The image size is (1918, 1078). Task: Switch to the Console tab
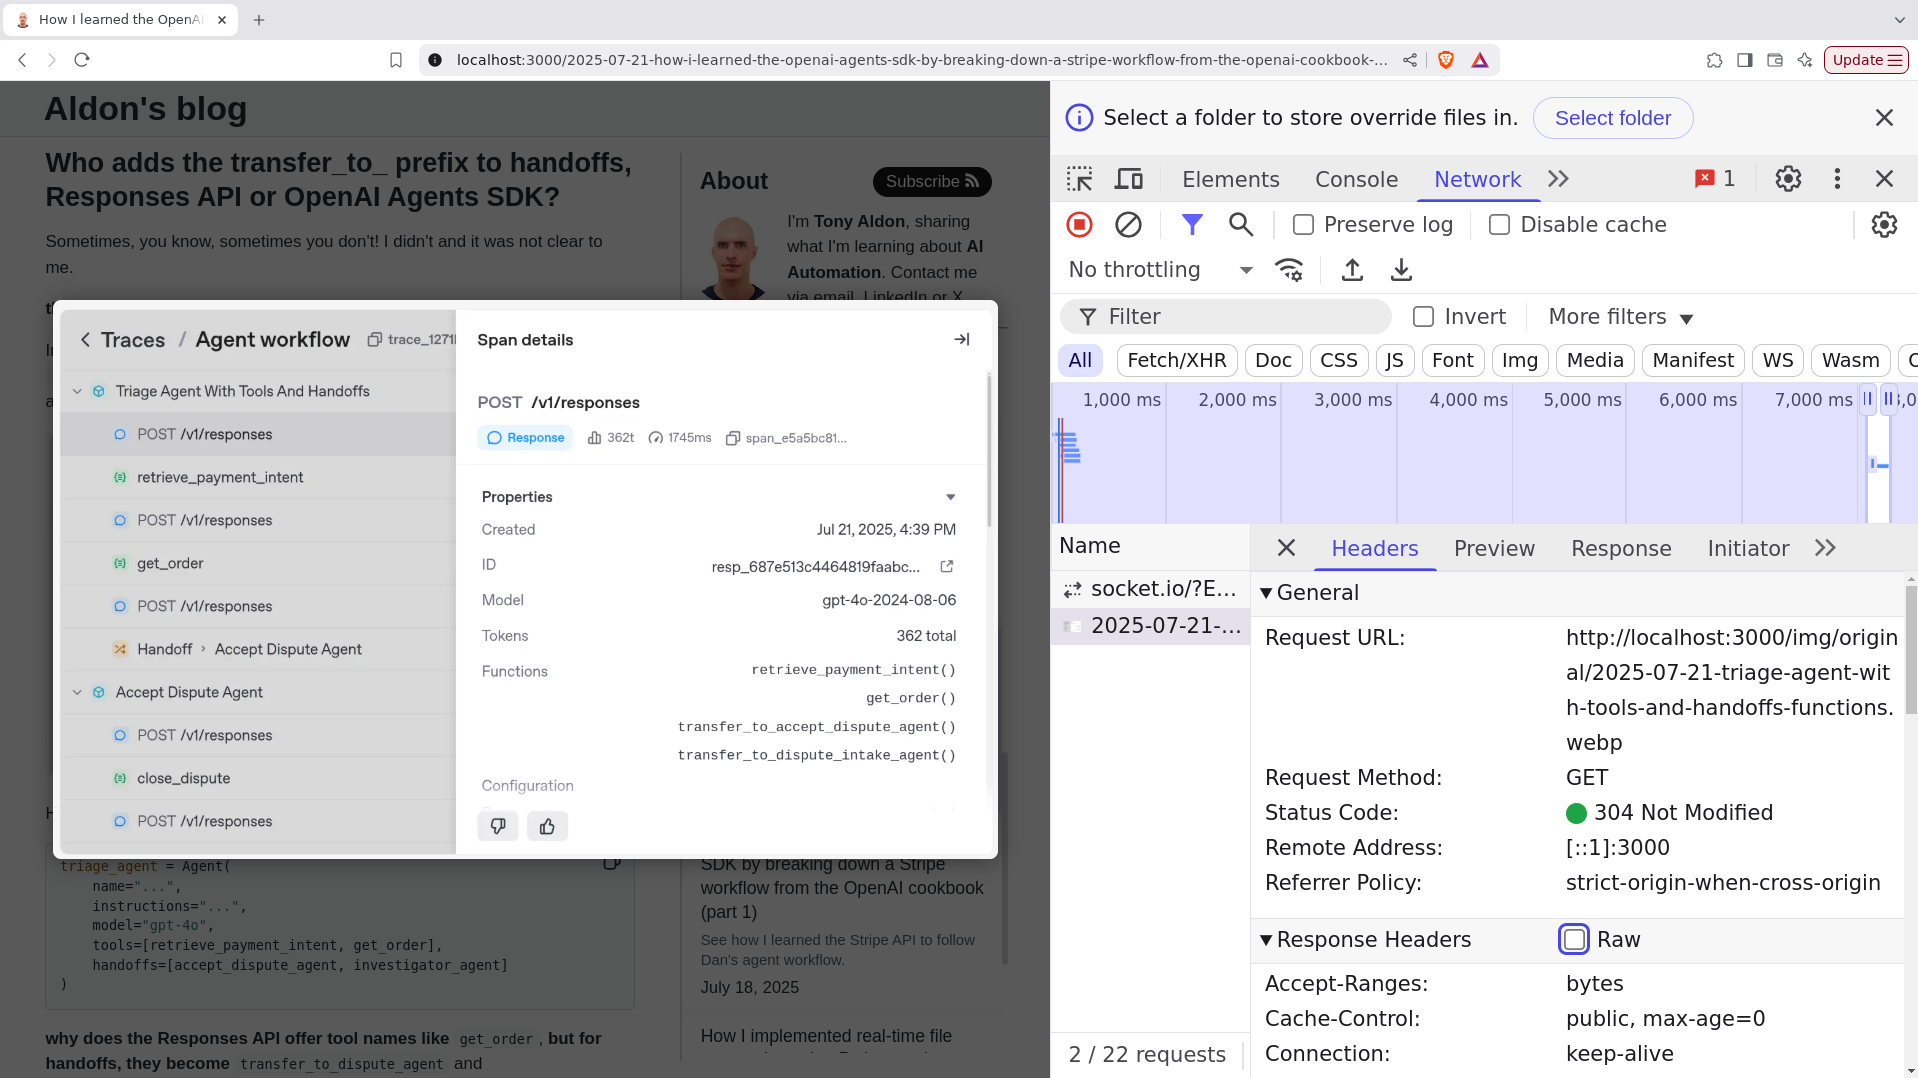pyautogui.click(x=1356, y=179)
